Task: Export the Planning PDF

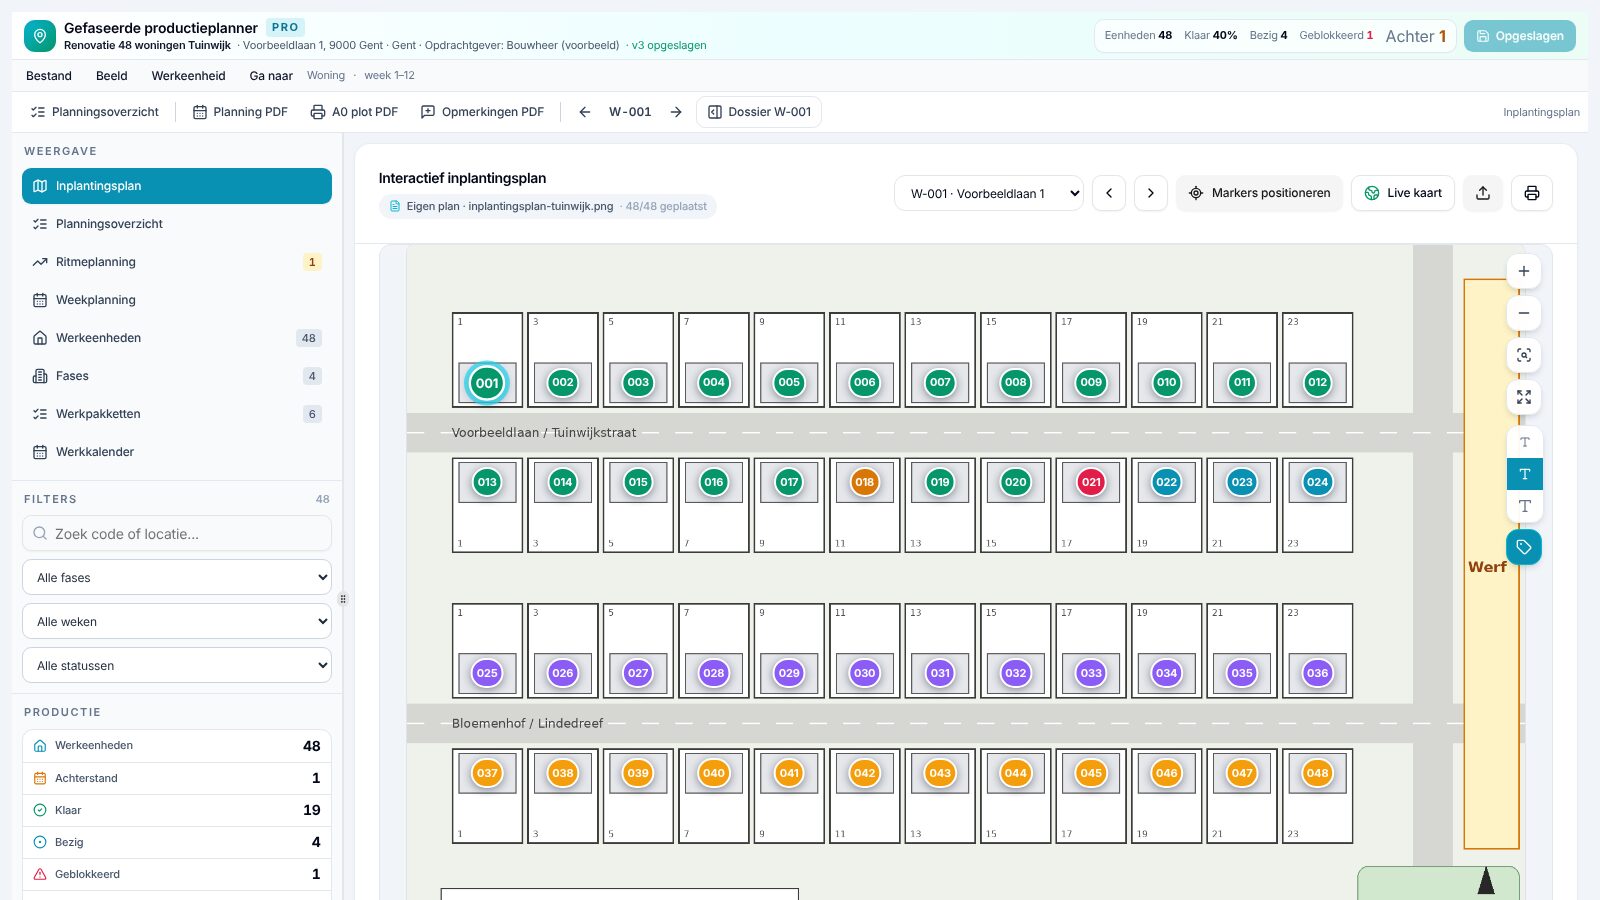Action: point(240,112)
